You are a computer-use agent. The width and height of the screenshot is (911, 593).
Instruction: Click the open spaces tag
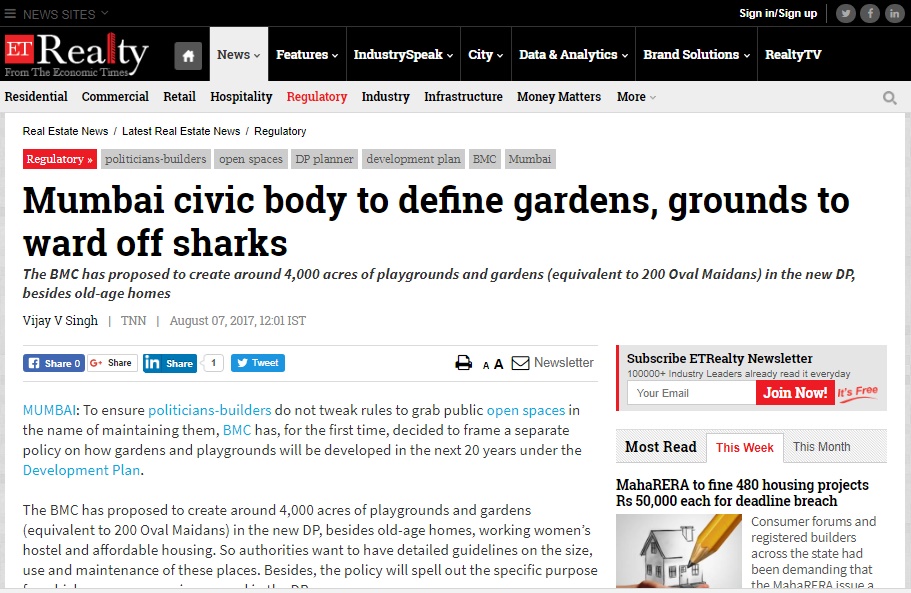251,159
